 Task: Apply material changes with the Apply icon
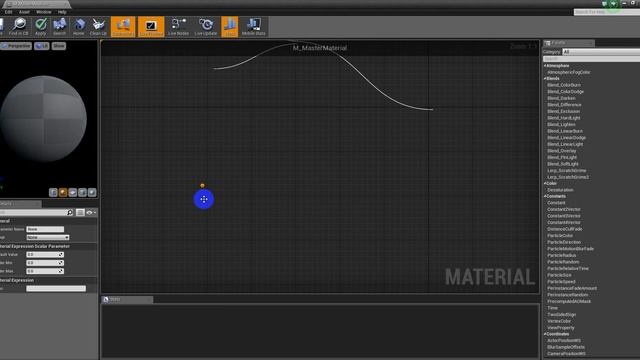pos(40,27)
